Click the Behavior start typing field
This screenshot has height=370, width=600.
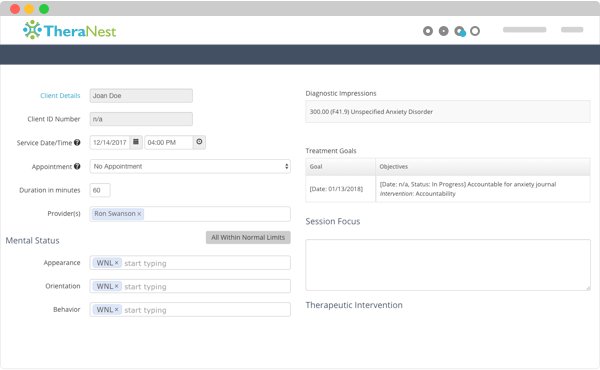click(206, 310)
